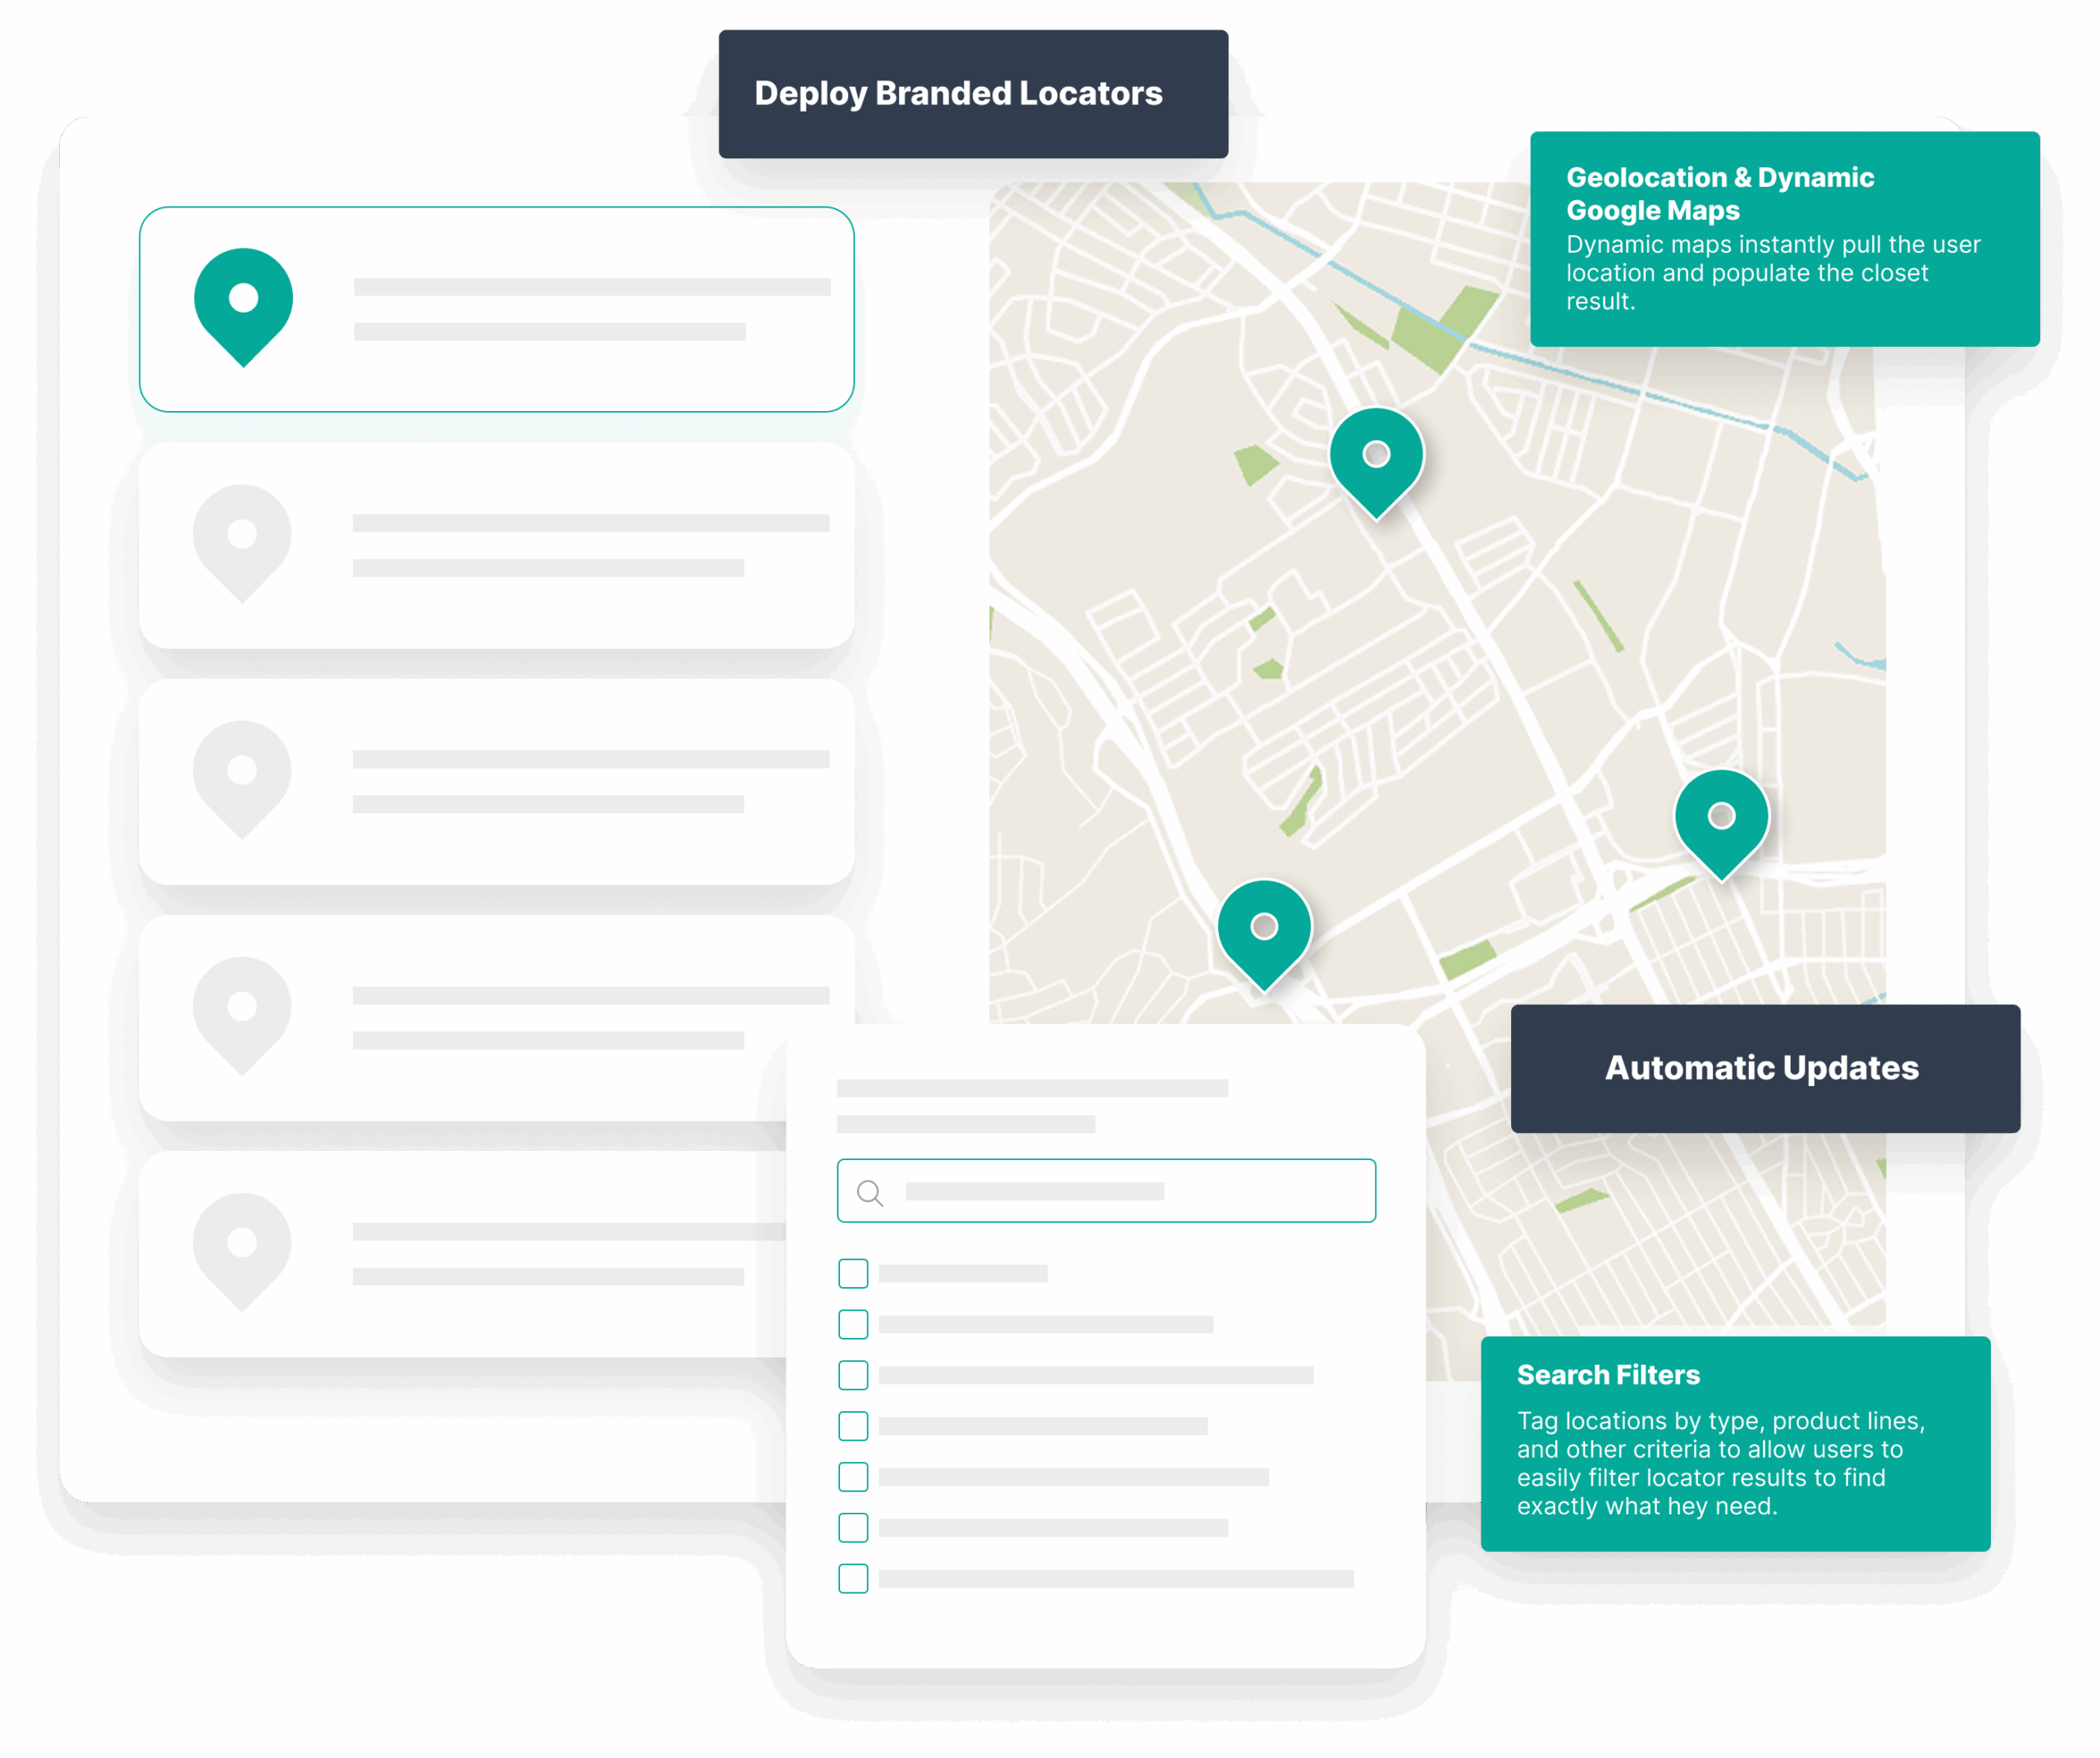
Task: Select the bottom-left teal map marker
Action: (x=1264, y=930)
